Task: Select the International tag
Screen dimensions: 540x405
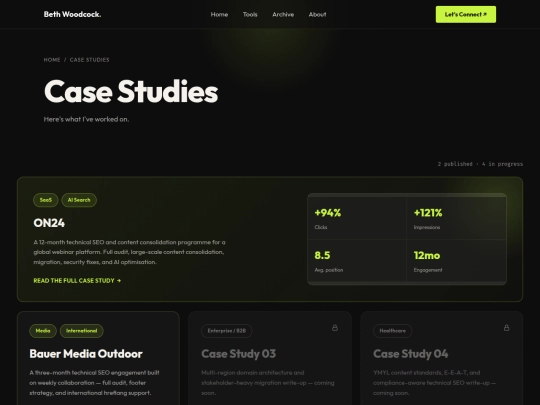Action: pyautogui.click(x=82, y=331)
